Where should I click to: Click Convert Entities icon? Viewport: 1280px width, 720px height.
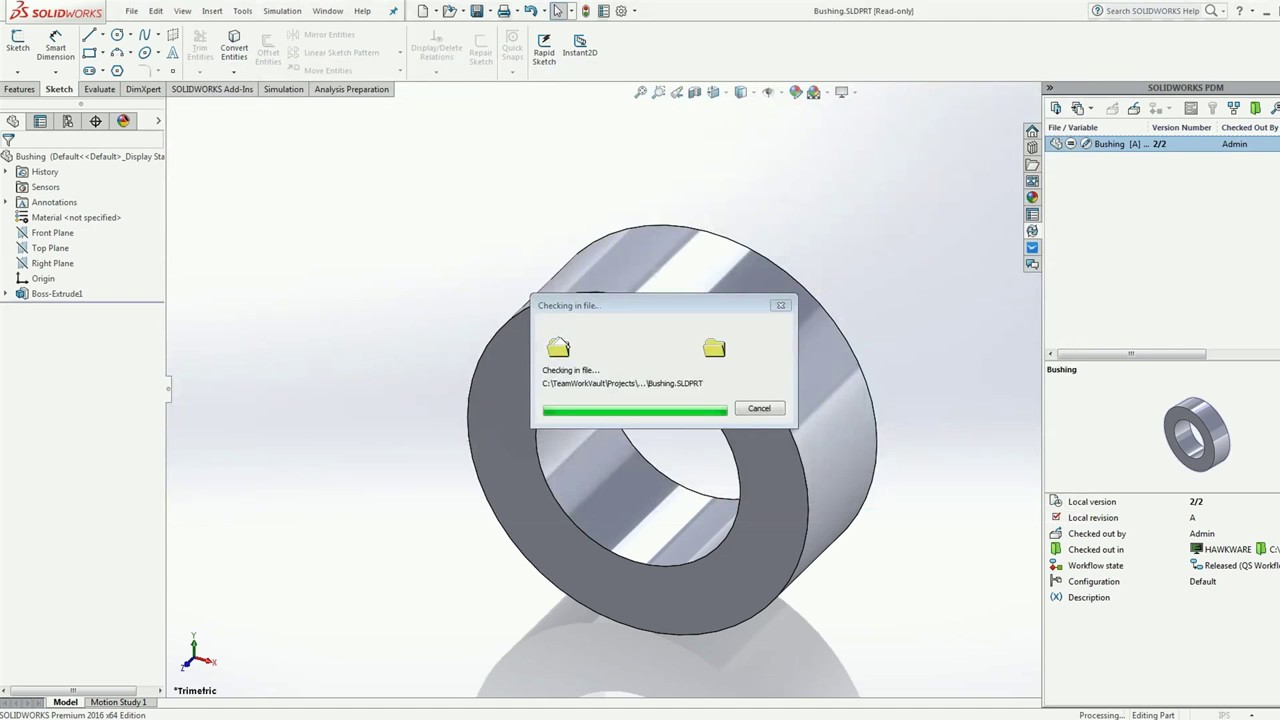[x=234, y=45]
